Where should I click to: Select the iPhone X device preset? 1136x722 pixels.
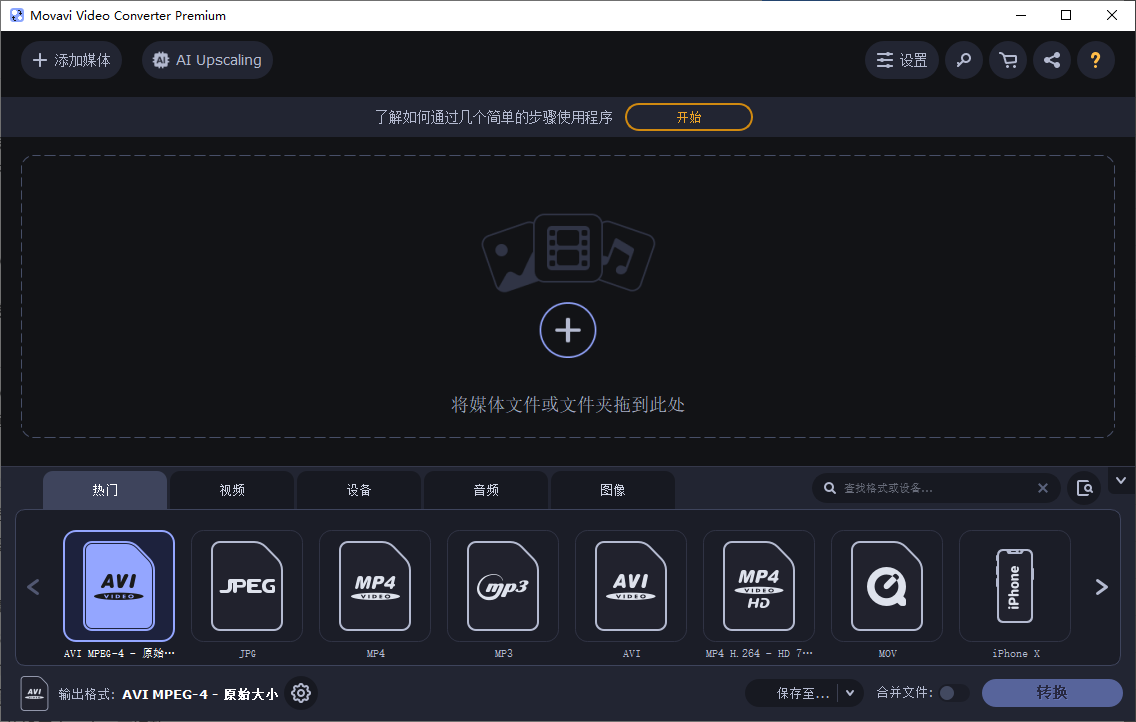(1015, 587)
